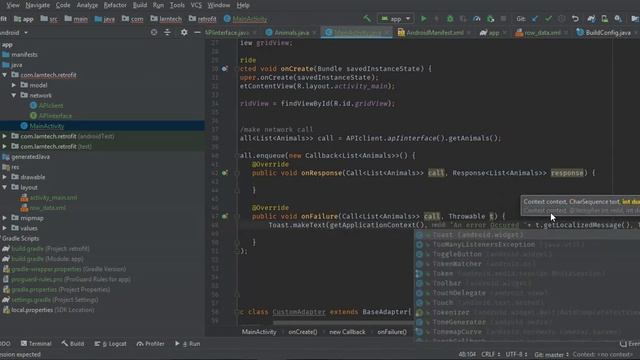
Task: Choose Toolbar autocomplete suggestion
Action: (527, 283)
